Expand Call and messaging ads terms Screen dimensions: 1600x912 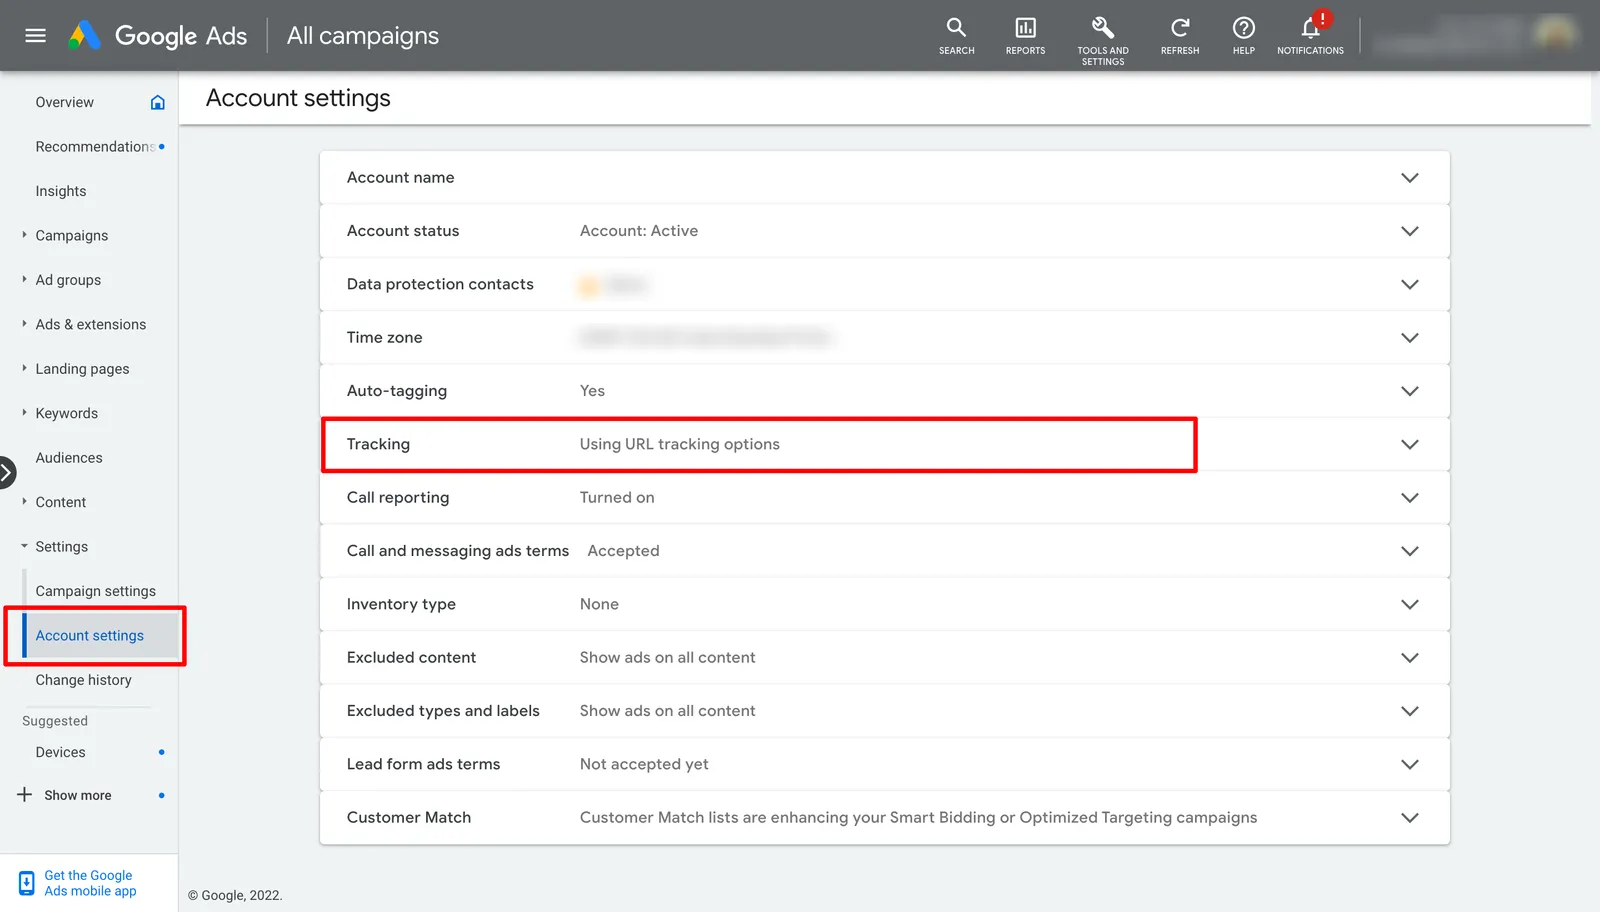coord(1410,551)
